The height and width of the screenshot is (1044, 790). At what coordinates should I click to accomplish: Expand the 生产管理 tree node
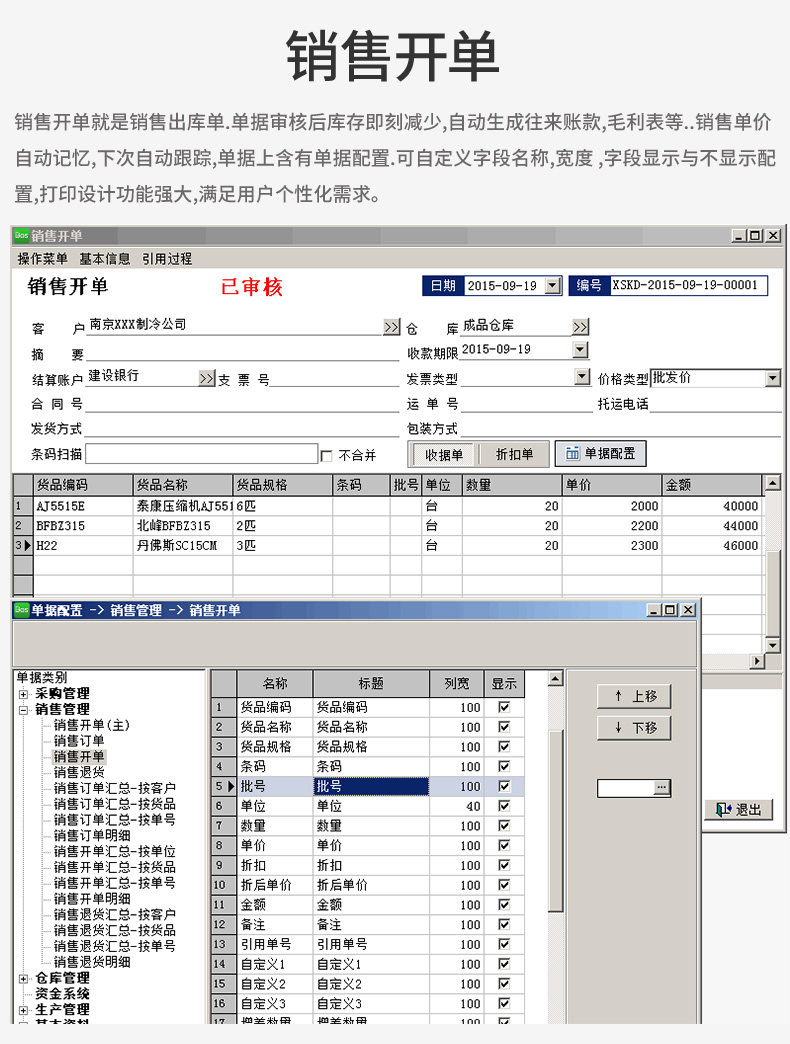(x=23, y=1010)
